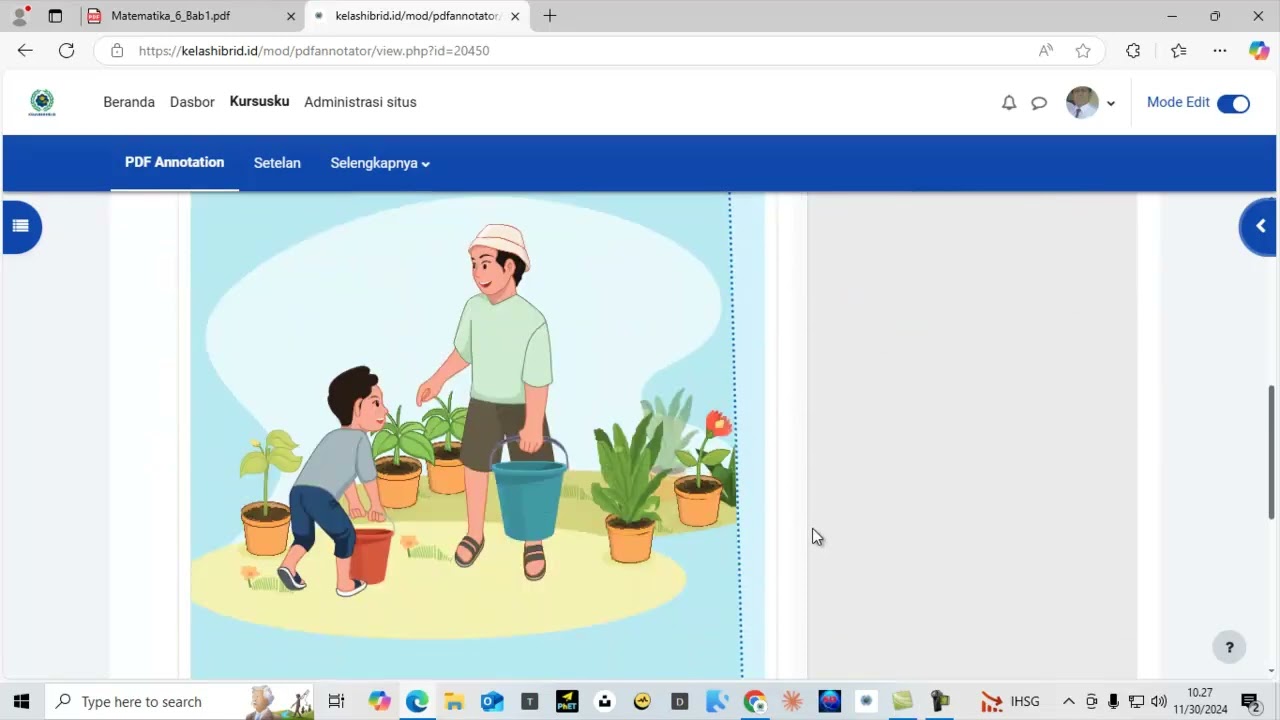Open Kursusku menu item
The width and height of the screenshot is (1280, 720).
pos(259,101)
